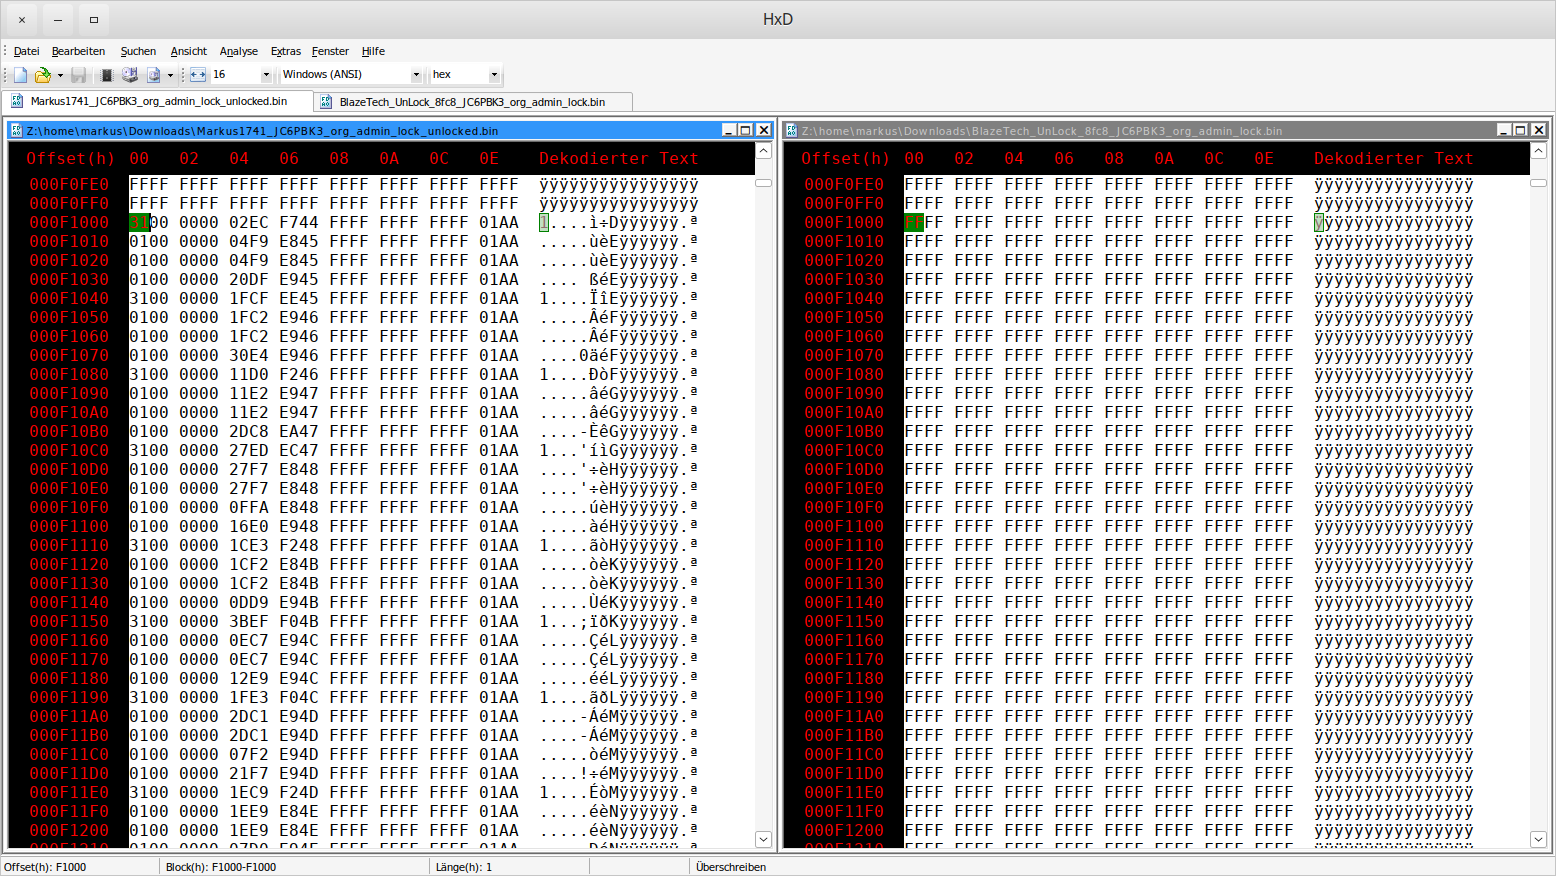Image resolution: width=1556 pixels, height=876 pixels.
Task: Click hex value 16E0 in row 000F1100
Action: click(x=249, y=526)
